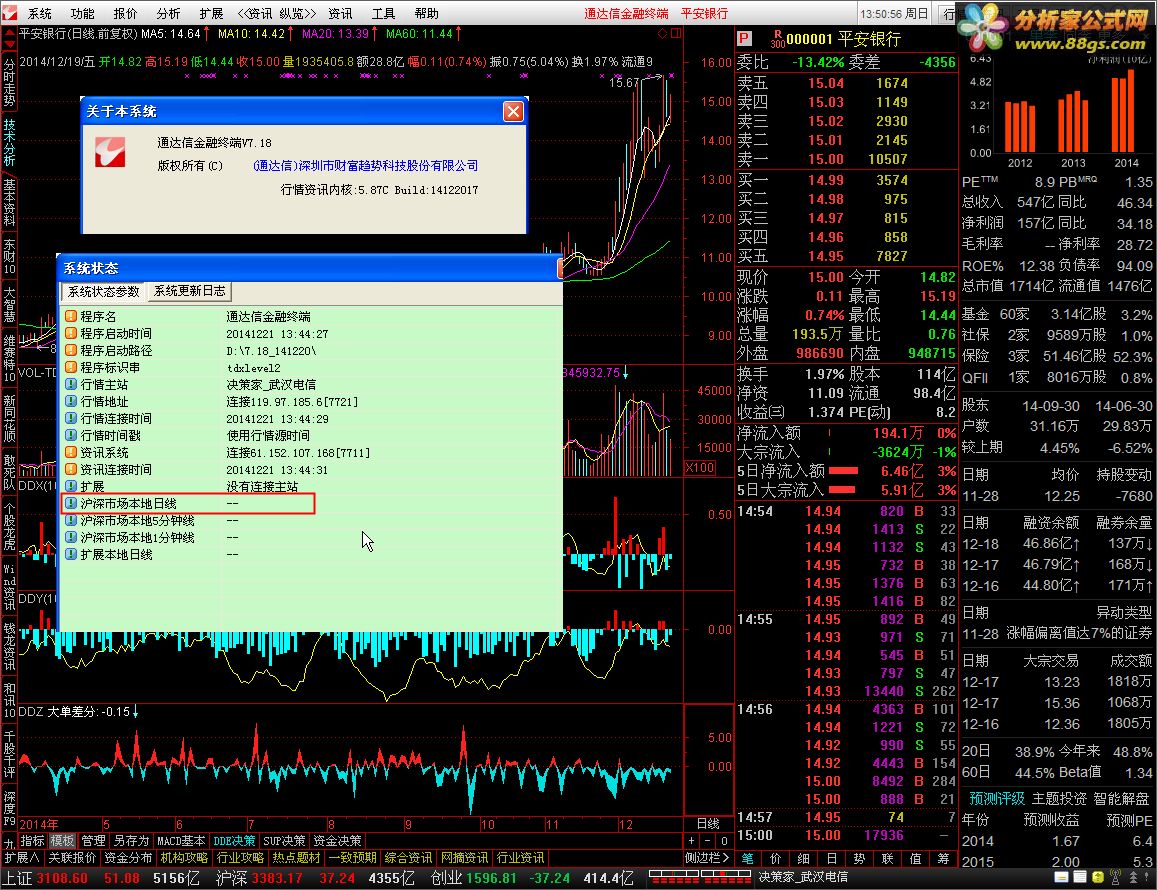Viewport: 1157px width, 890px height.
Task: Open 基本资料 in the left sidebar
Action: click(9, 201)
